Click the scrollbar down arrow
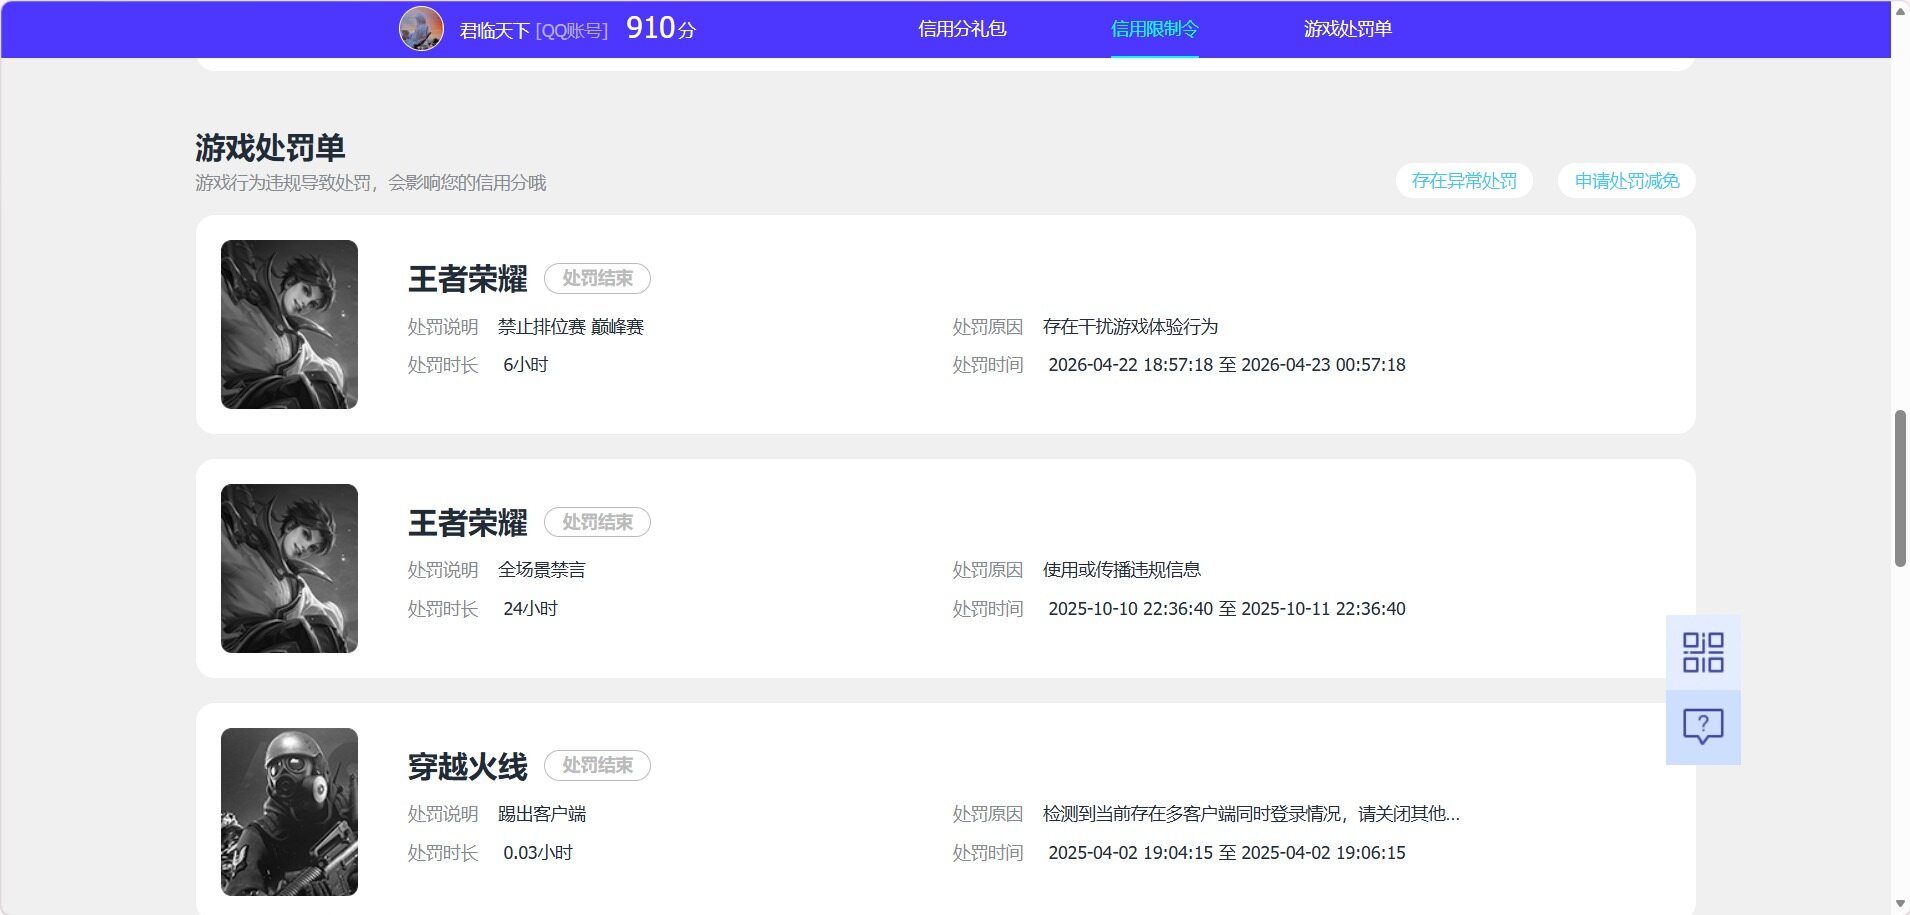The width and height of the screenshot is (1910, 915). tap(1900, 905)
